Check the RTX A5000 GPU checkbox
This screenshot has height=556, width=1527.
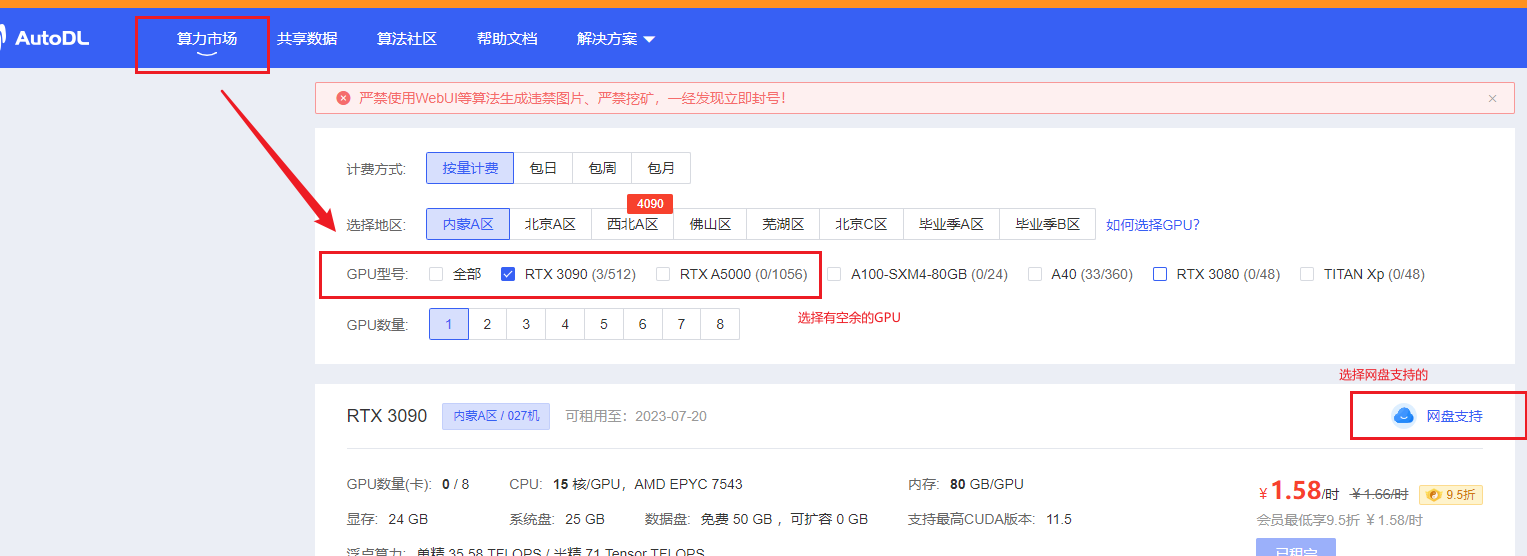pyautogui.click(x=663, y=274)
